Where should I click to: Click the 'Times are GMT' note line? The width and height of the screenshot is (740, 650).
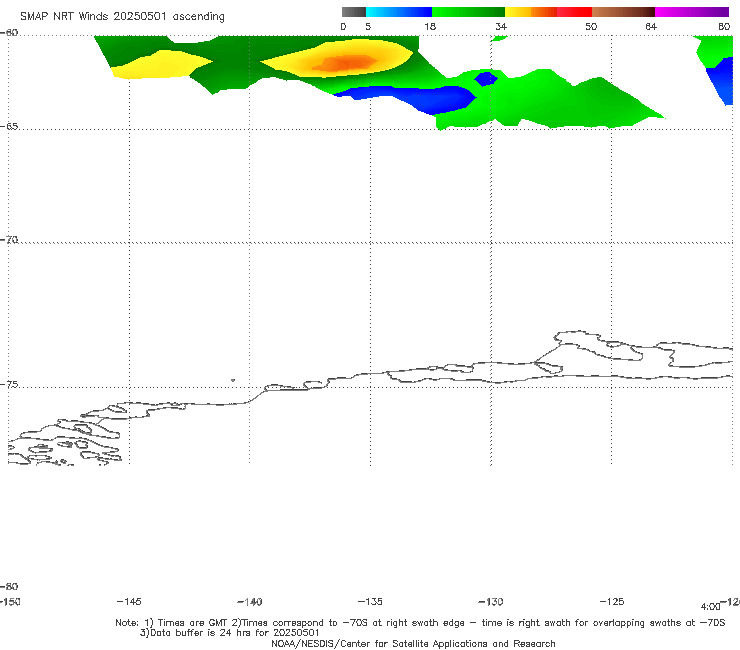pyautogui.click(x=420, y=623)
